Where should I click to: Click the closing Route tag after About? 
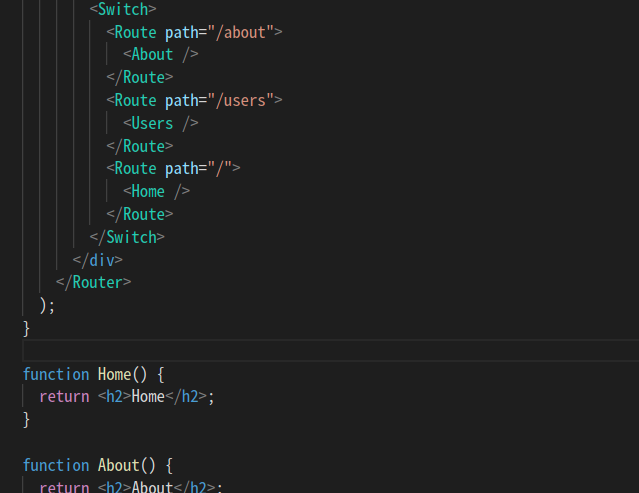pyautogui.click(x=140, y=77)
